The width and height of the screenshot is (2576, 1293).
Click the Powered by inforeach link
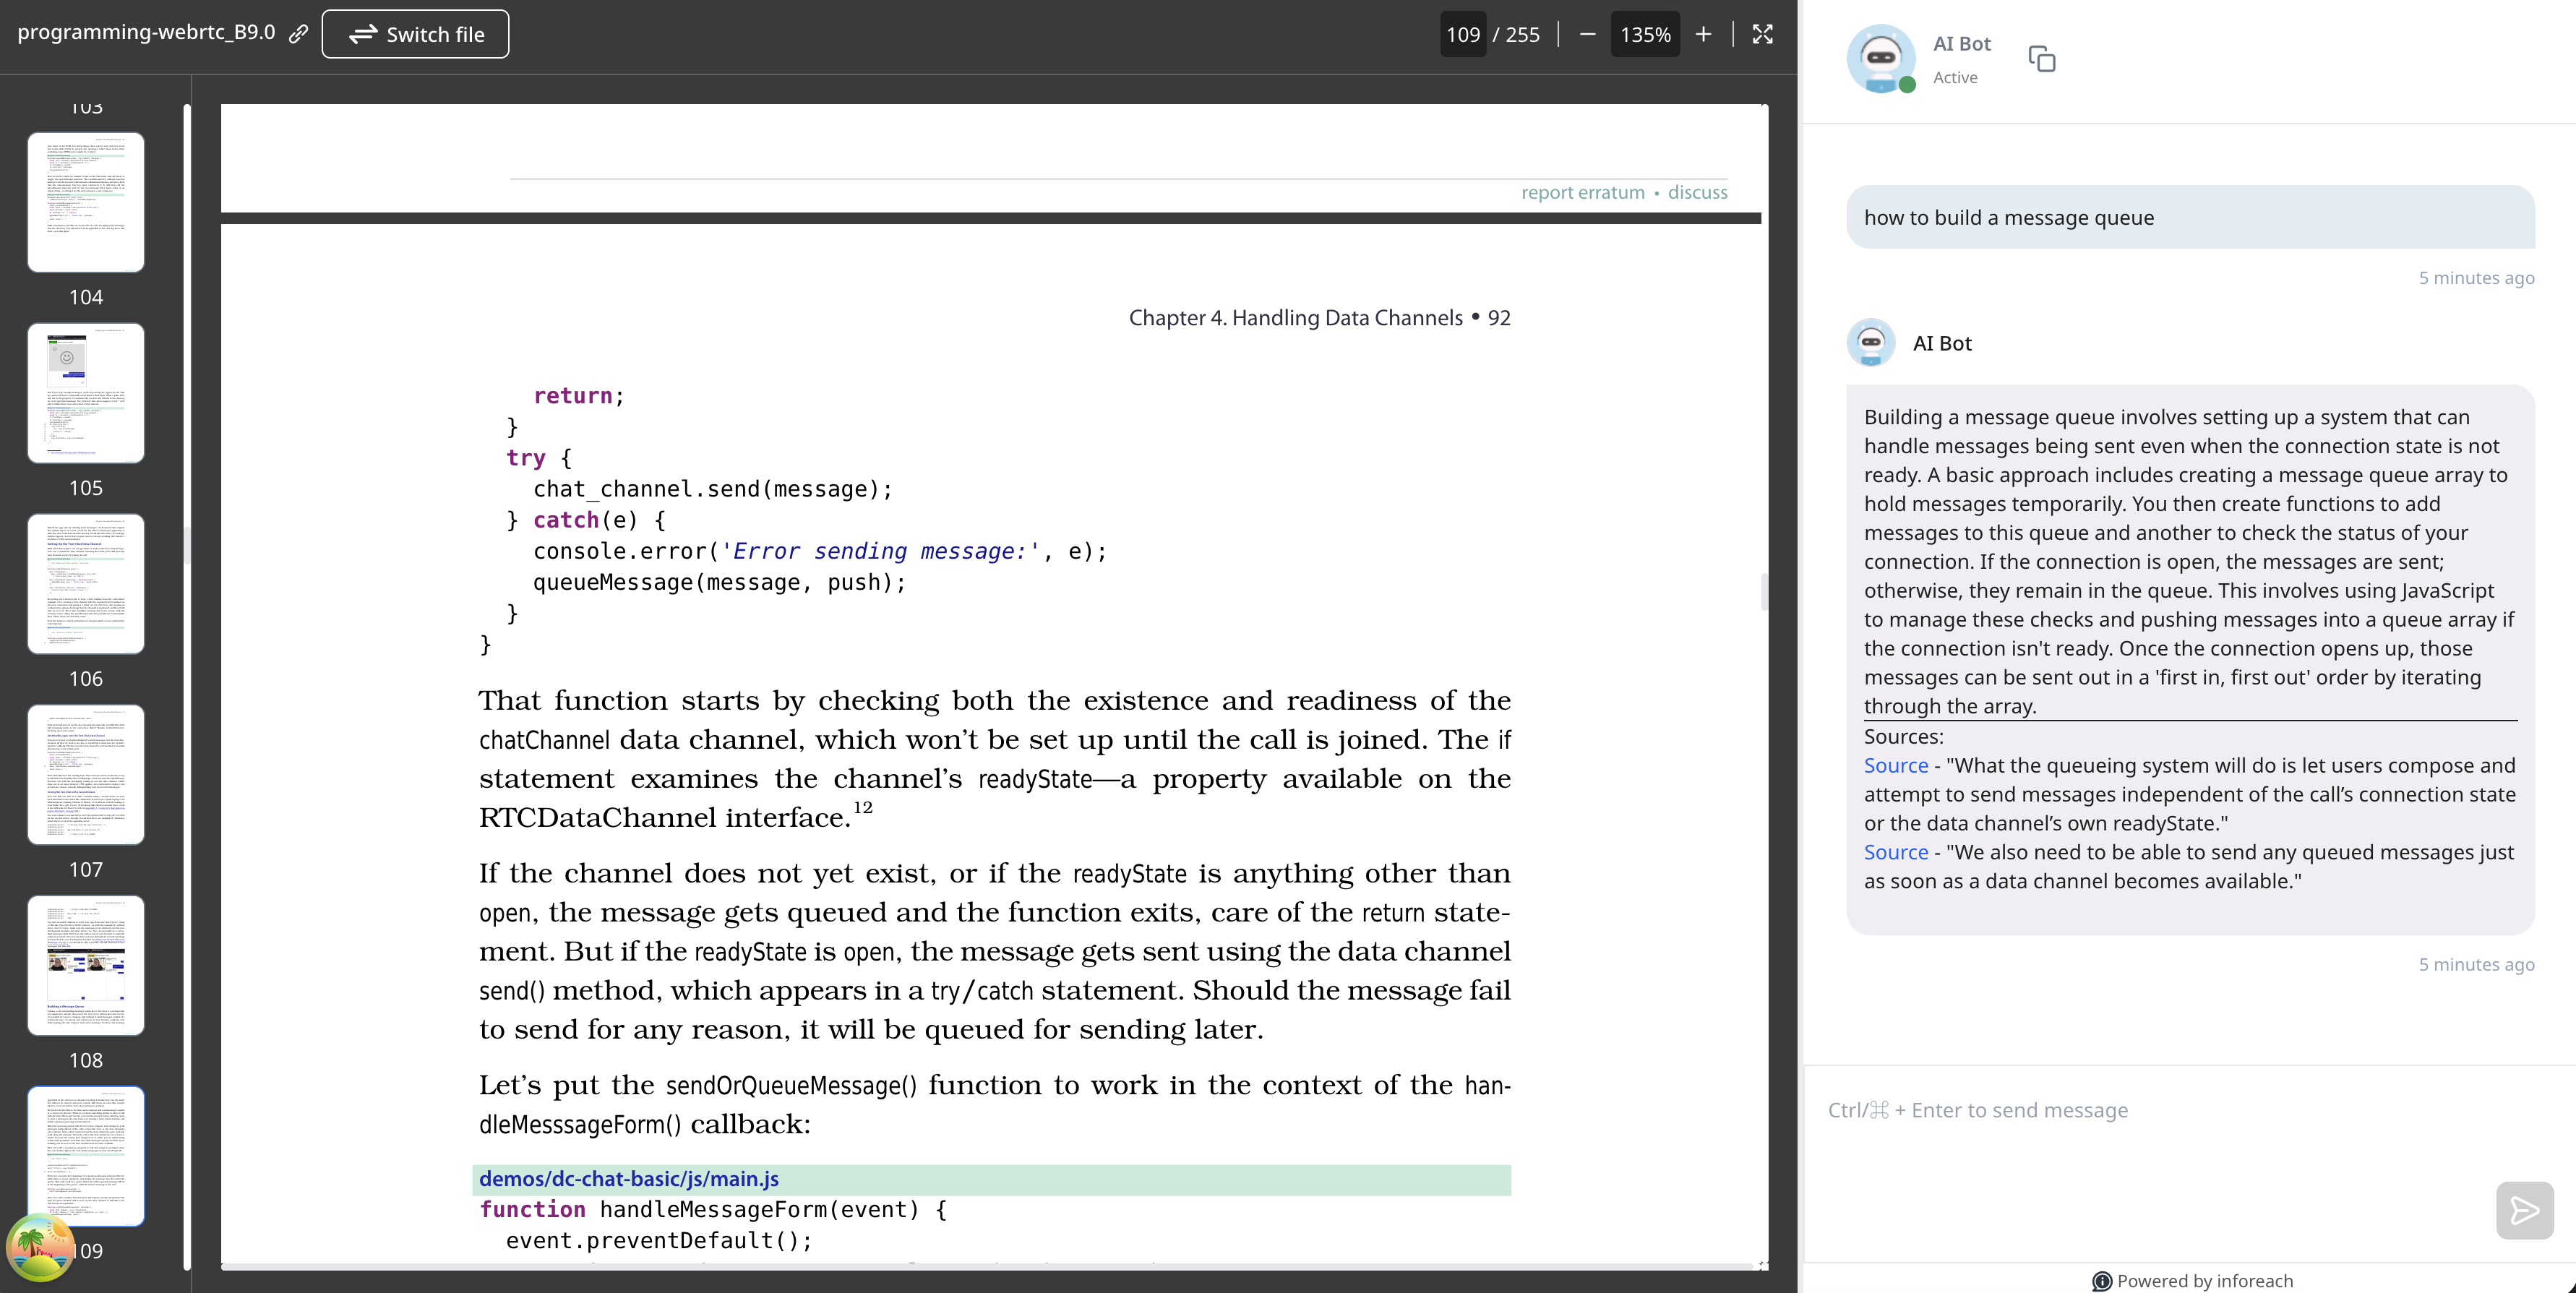click(x=2192, y=1281)
